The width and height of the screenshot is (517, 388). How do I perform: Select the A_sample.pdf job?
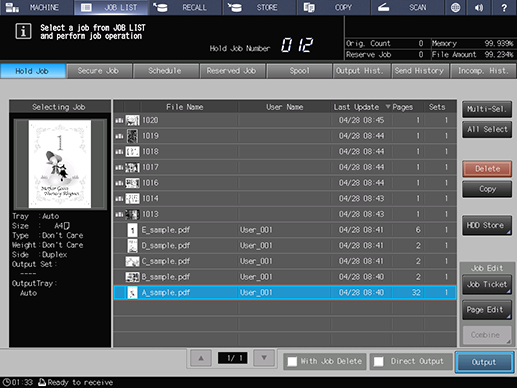[x=285, y=292]
